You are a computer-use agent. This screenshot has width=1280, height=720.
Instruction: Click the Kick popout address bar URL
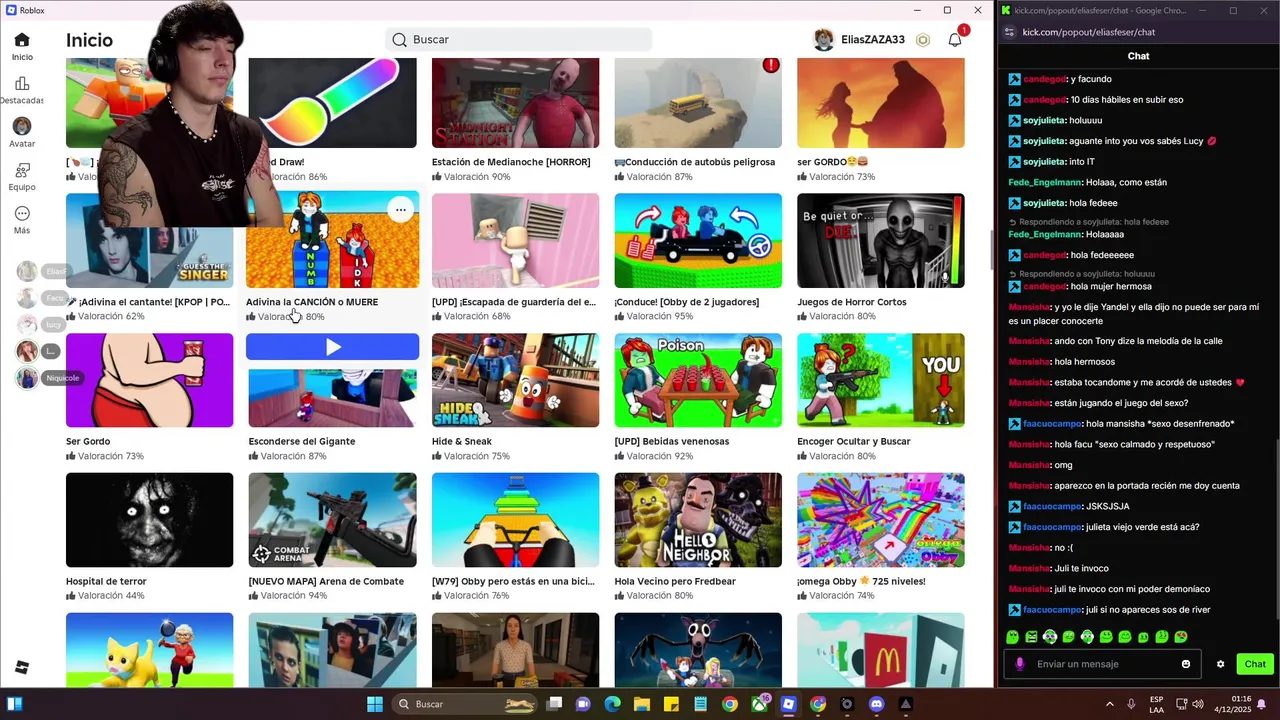pyautogui.click(x=1088, y=32)
